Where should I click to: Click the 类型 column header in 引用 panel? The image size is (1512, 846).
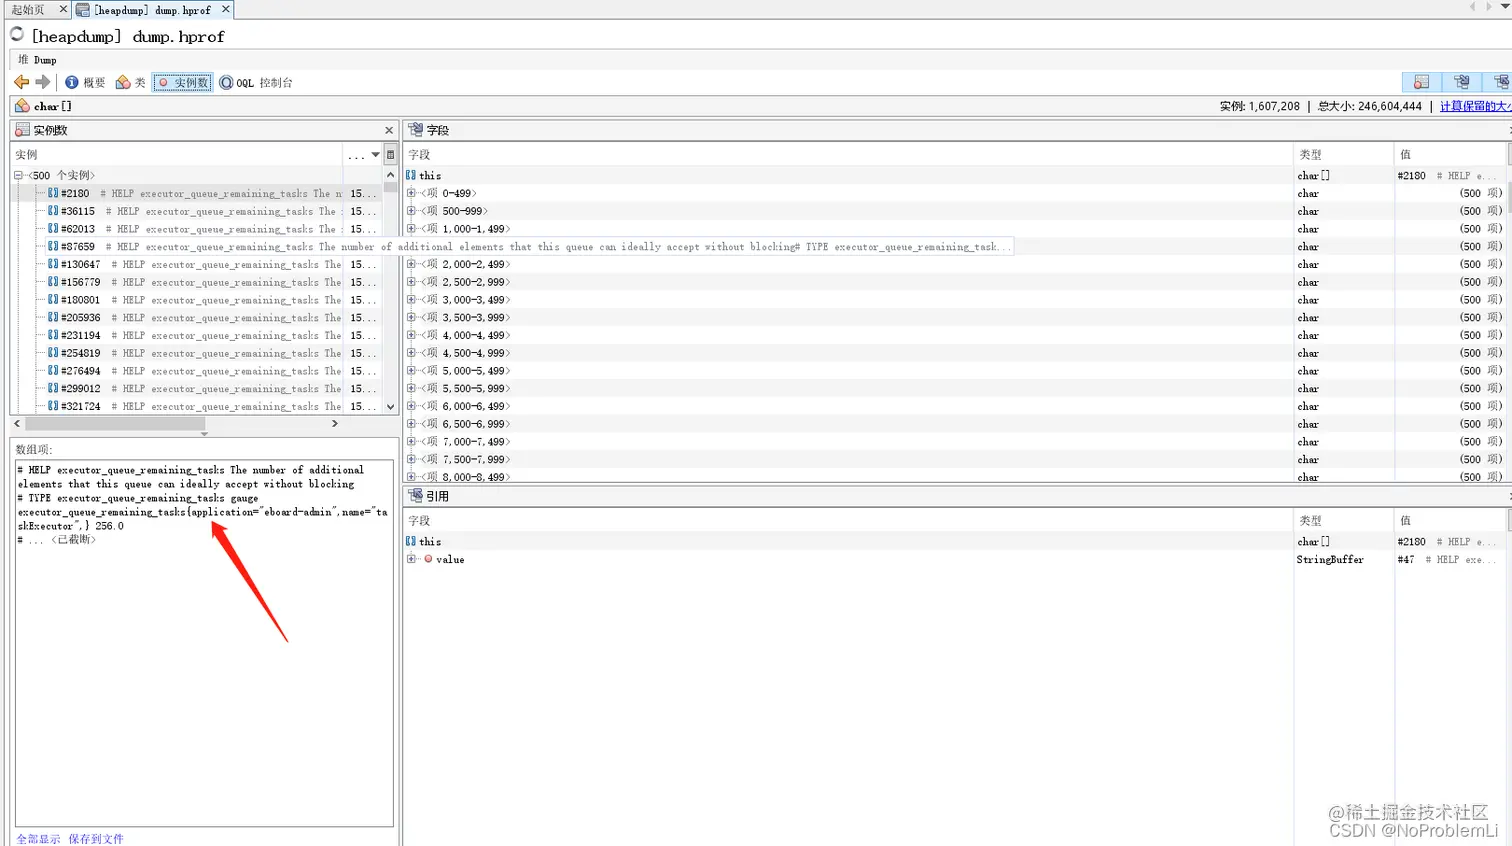pyautogui.click(x=1344, y=521)
